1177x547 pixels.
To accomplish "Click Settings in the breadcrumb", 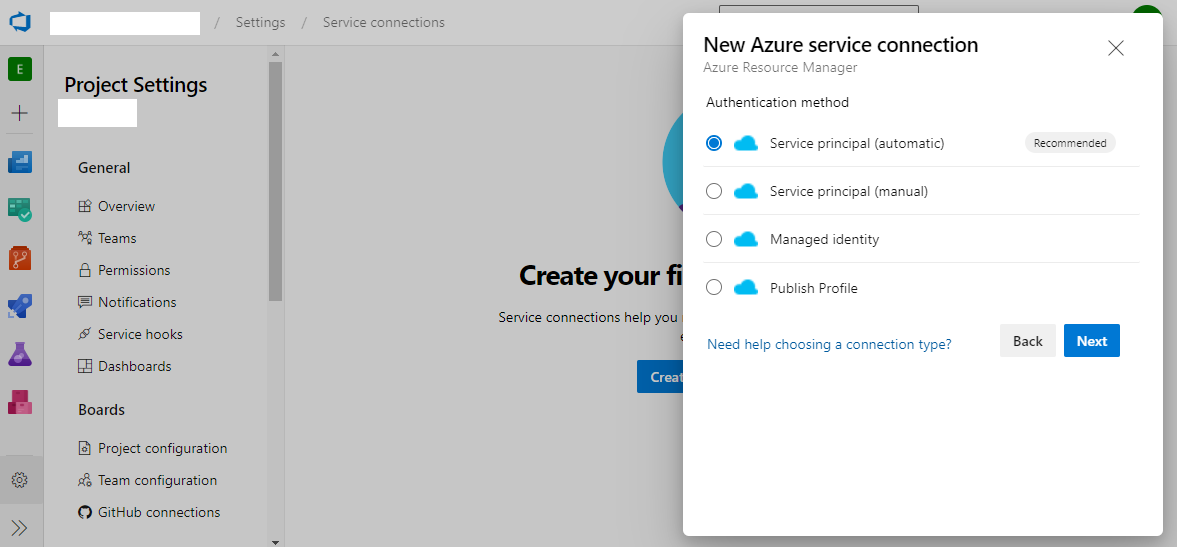I will click(x=260, y=23).
